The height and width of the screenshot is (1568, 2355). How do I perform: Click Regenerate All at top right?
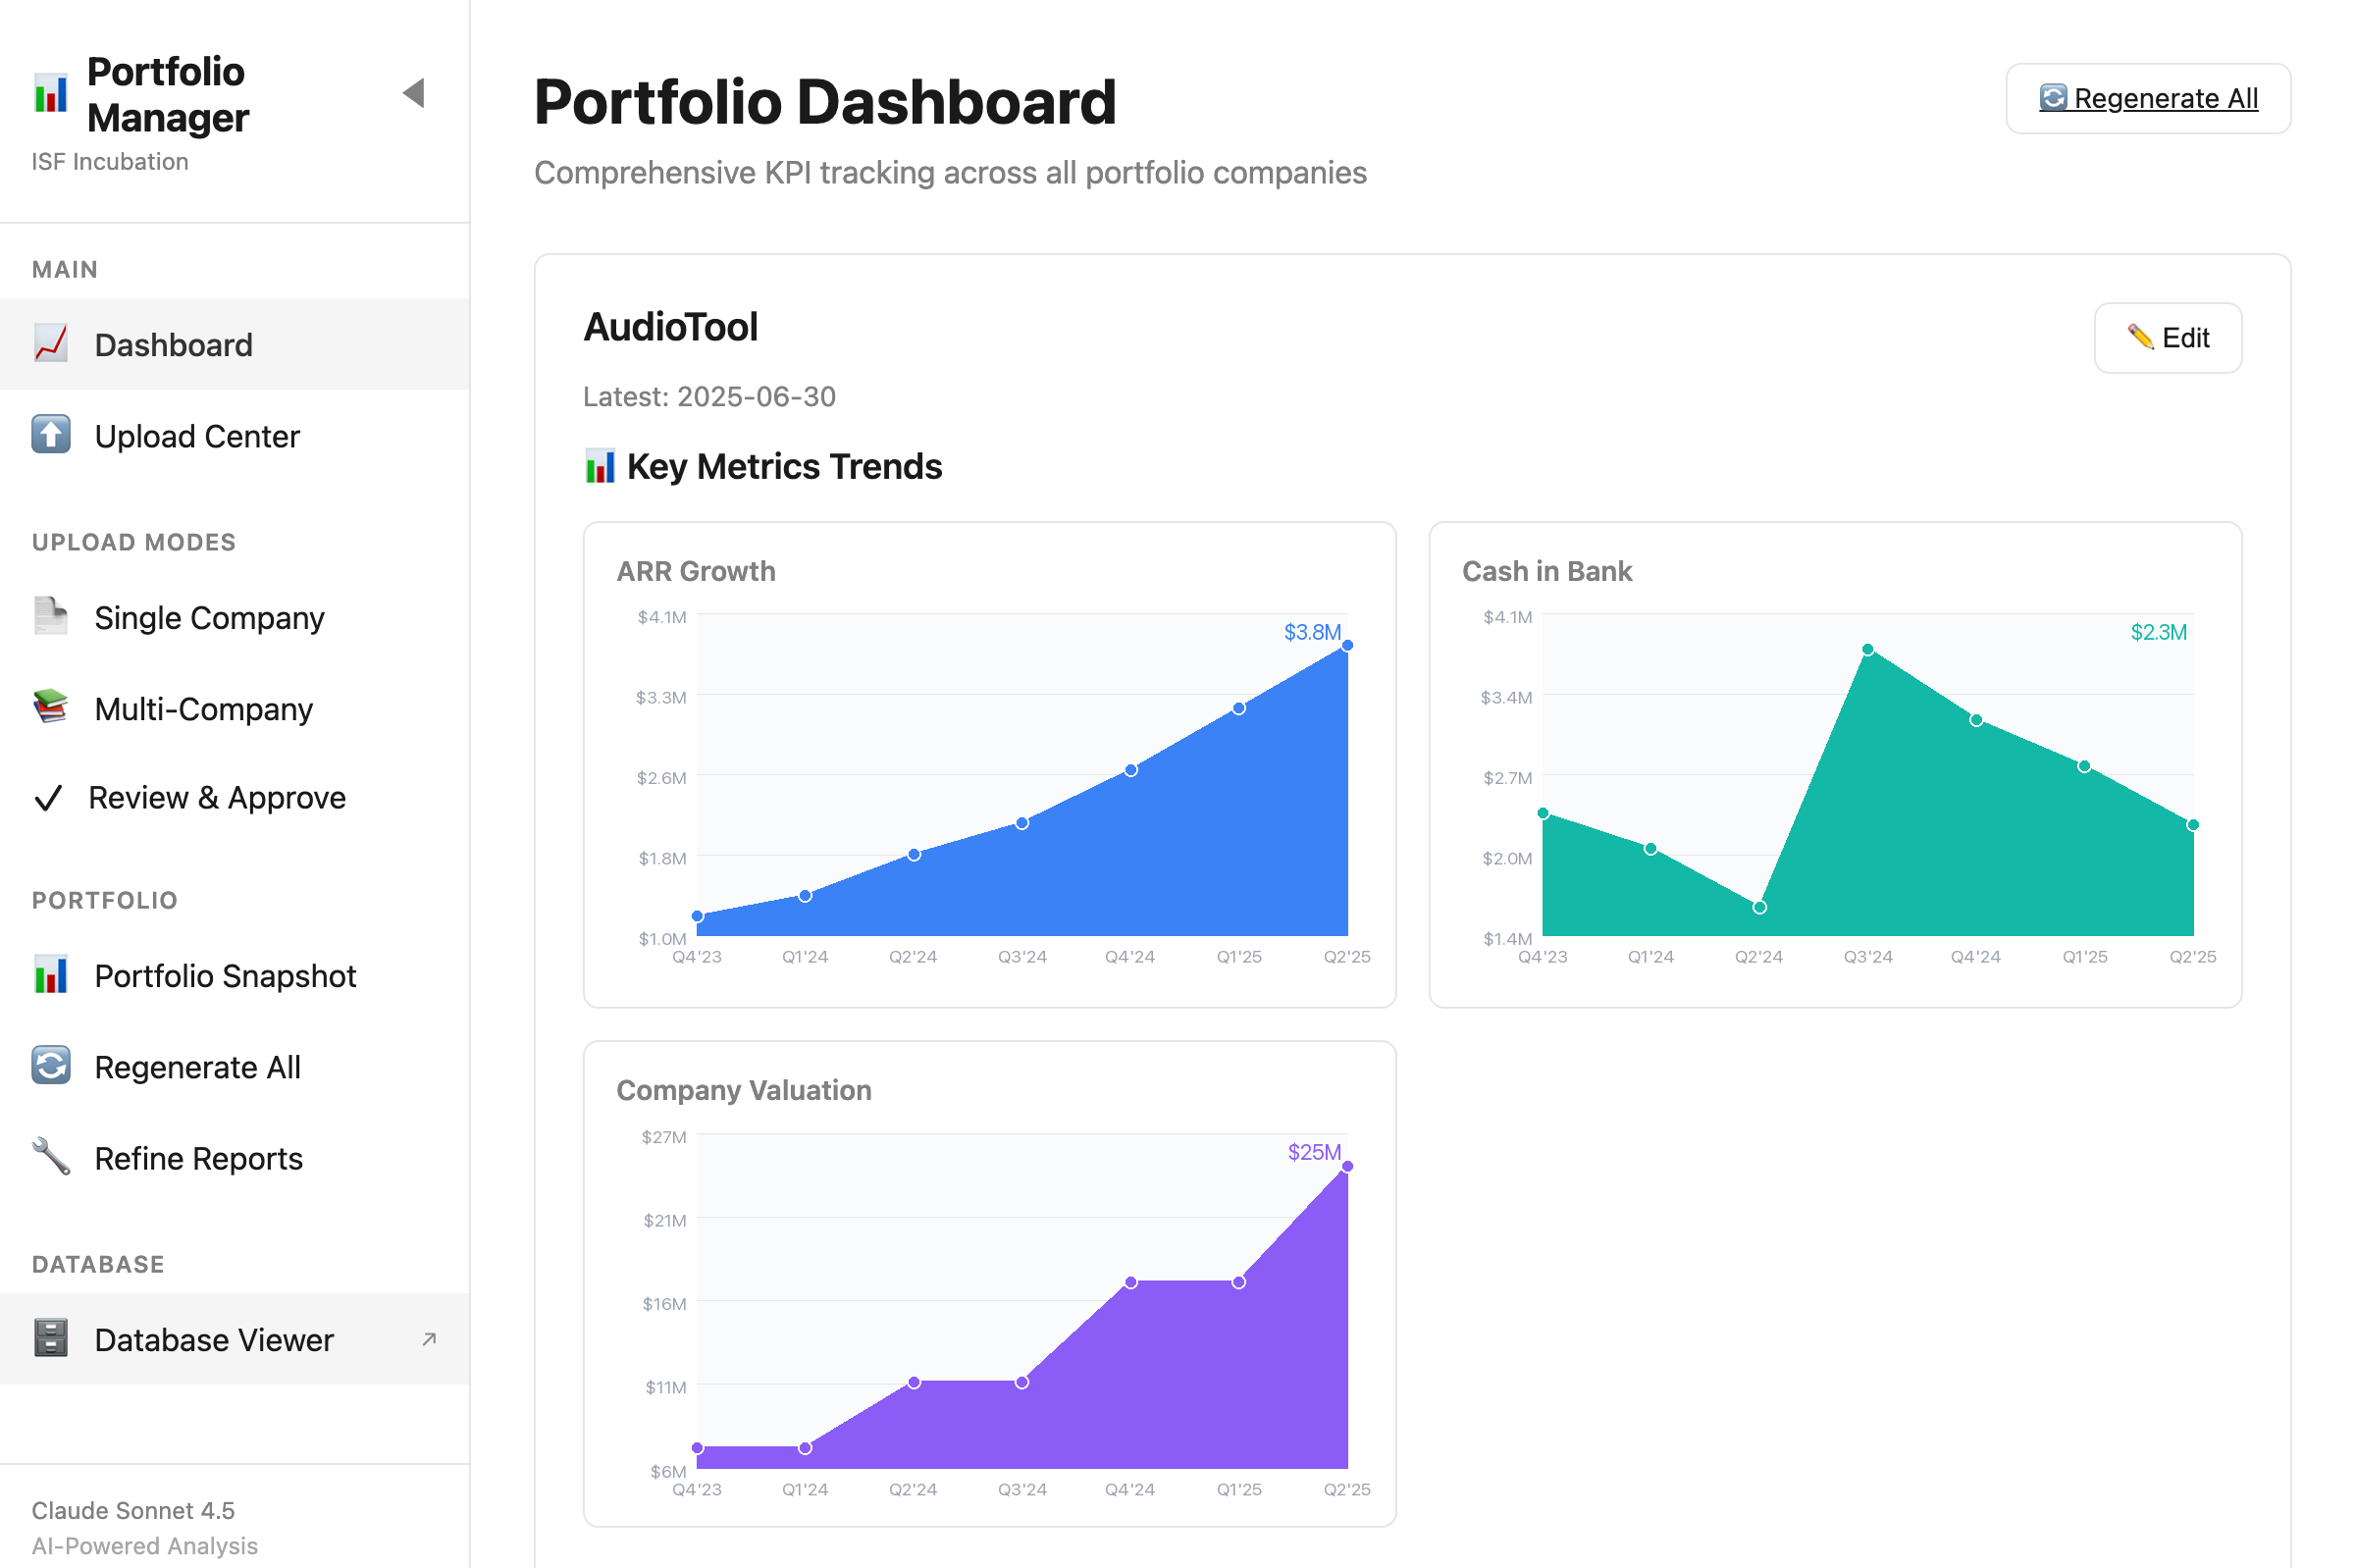(x=2148, y=97)
